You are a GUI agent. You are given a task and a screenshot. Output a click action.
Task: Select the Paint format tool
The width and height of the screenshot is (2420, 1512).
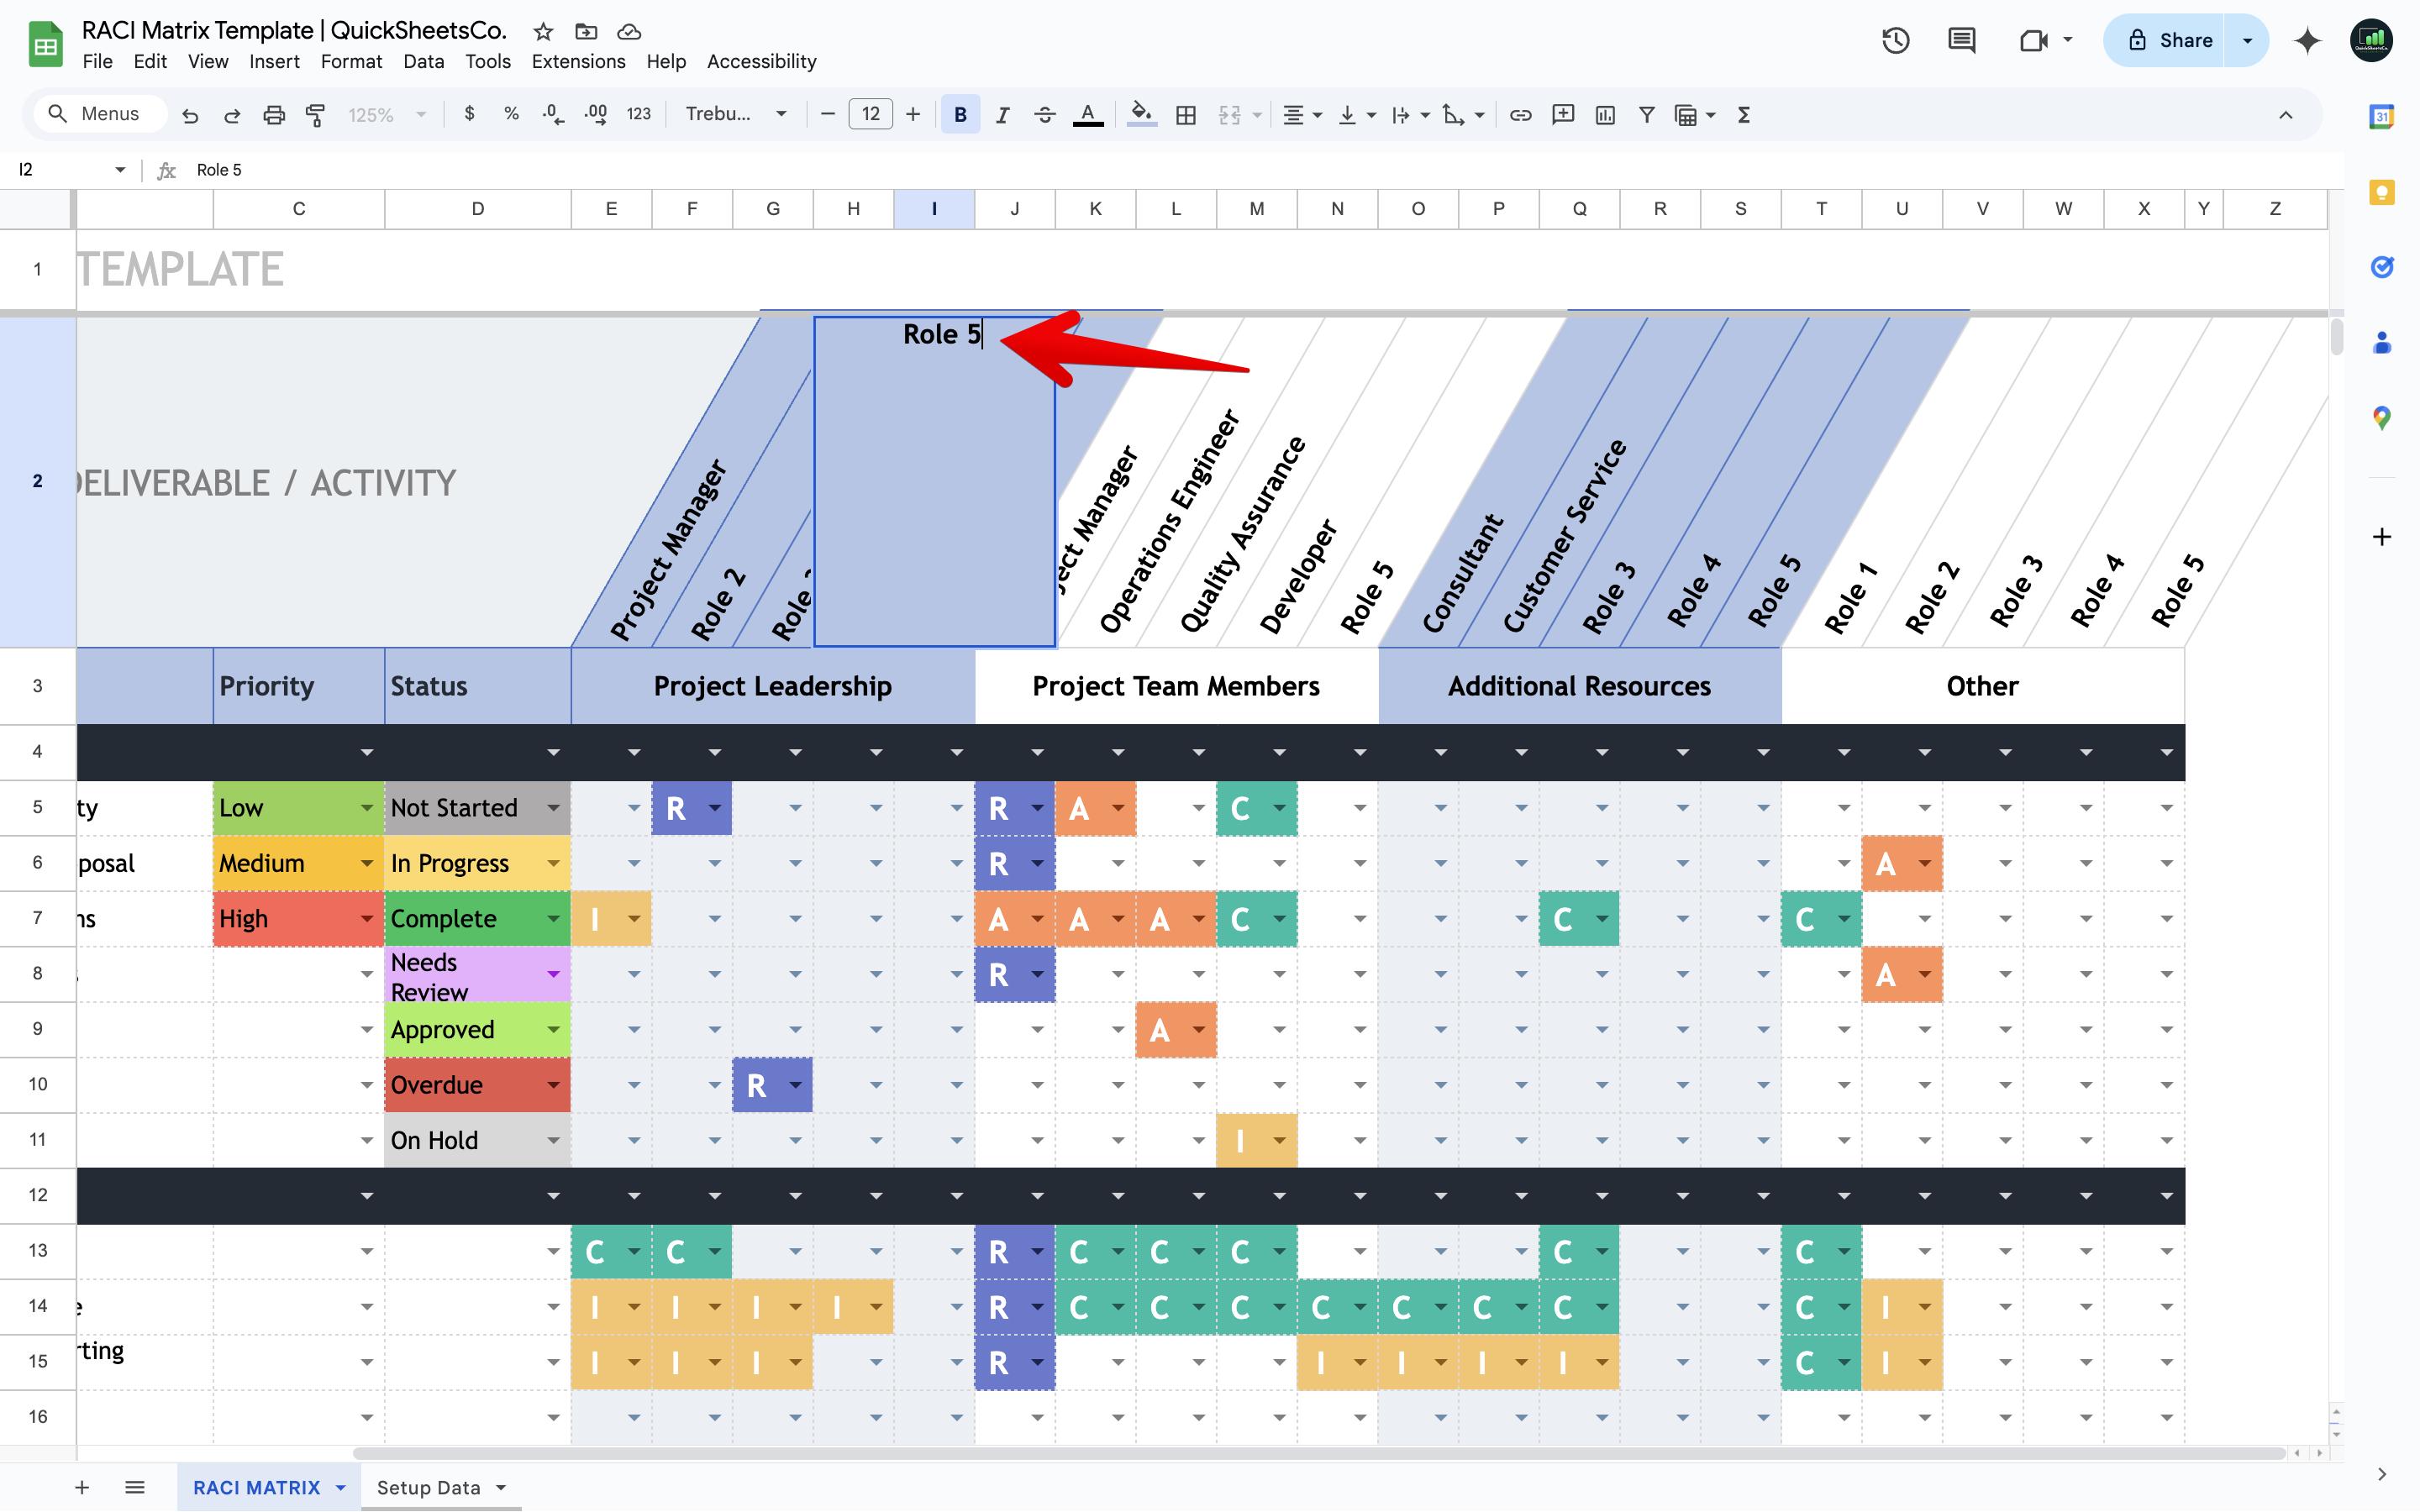point(314,114)
